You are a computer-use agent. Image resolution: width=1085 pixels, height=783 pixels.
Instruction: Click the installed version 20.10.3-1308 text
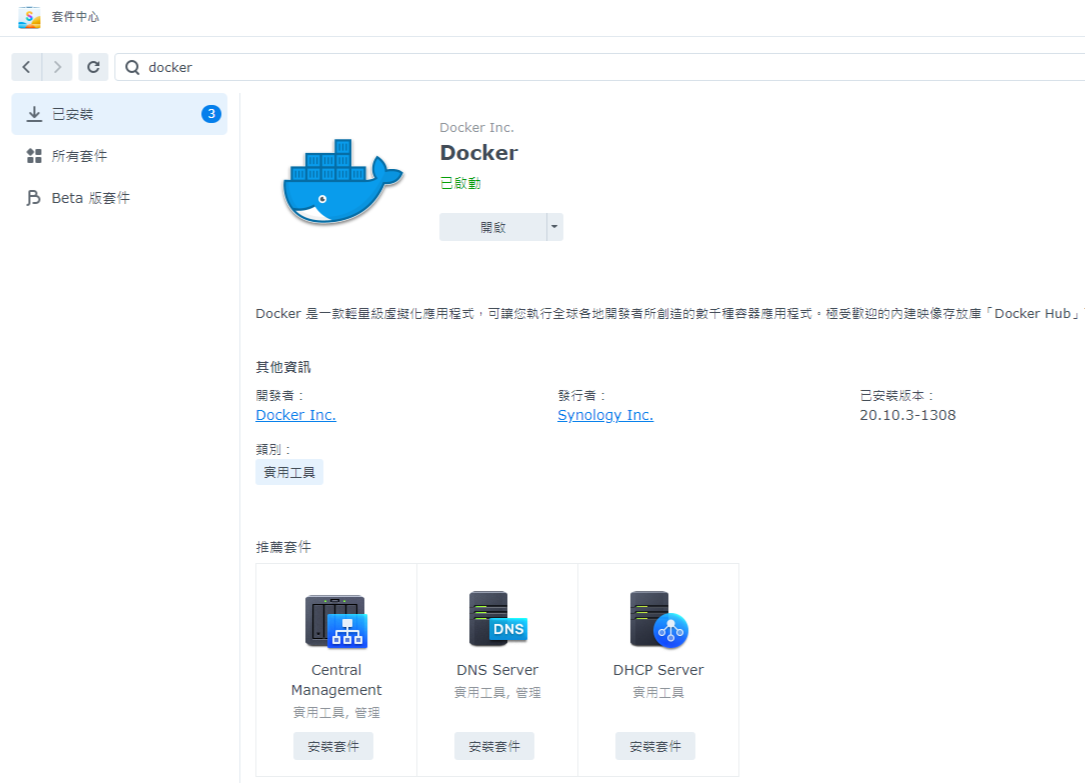(x=908, y=415)
